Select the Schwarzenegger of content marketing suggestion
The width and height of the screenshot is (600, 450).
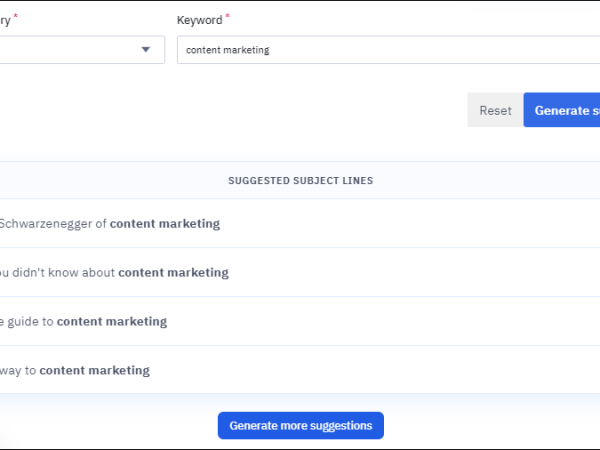(110, 224)
